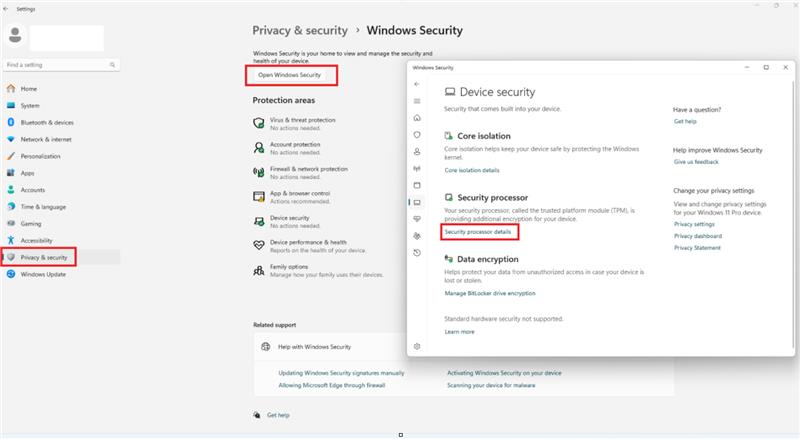Open the hamburger menu in Windows Security
Viewport: 800px width, 439px height.
pos(417,101)
